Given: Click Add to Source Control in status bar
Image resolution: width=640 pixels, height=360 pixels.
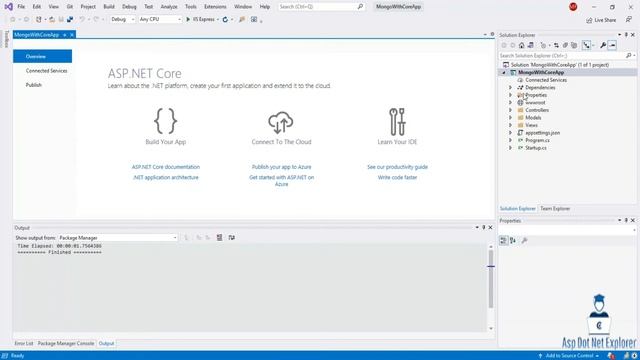Looking at the screenshot, I should click(x=569, y=356).
